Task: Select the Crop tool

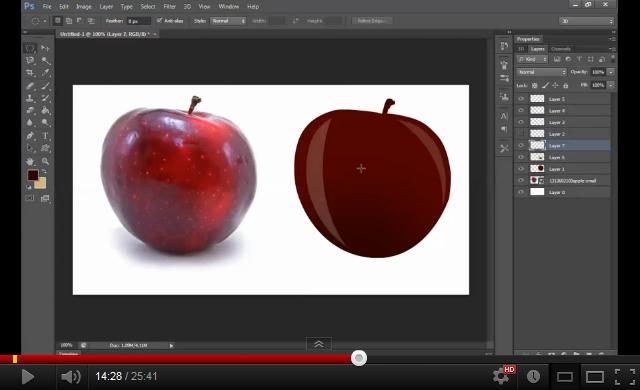Action: 30,73
